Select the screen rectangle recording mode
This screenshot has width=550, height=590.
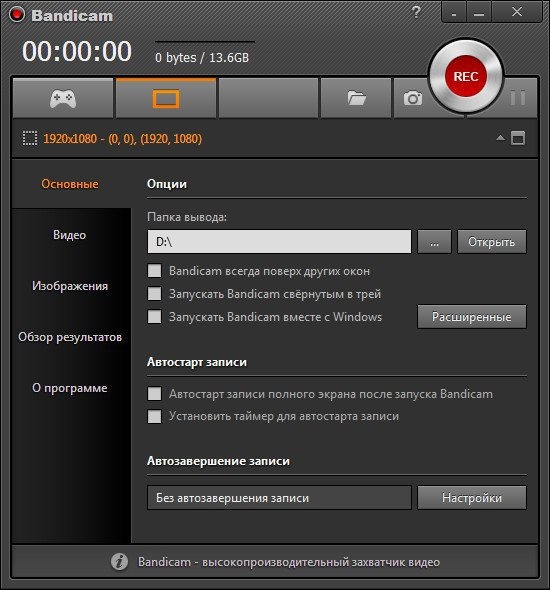(166, 99)
